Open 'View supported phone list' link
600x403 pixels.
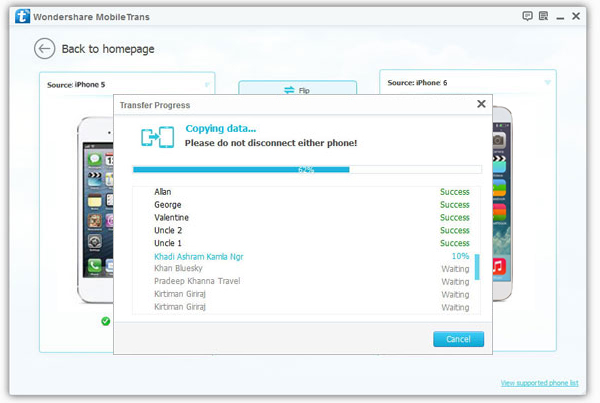click(x=540, y=383)
